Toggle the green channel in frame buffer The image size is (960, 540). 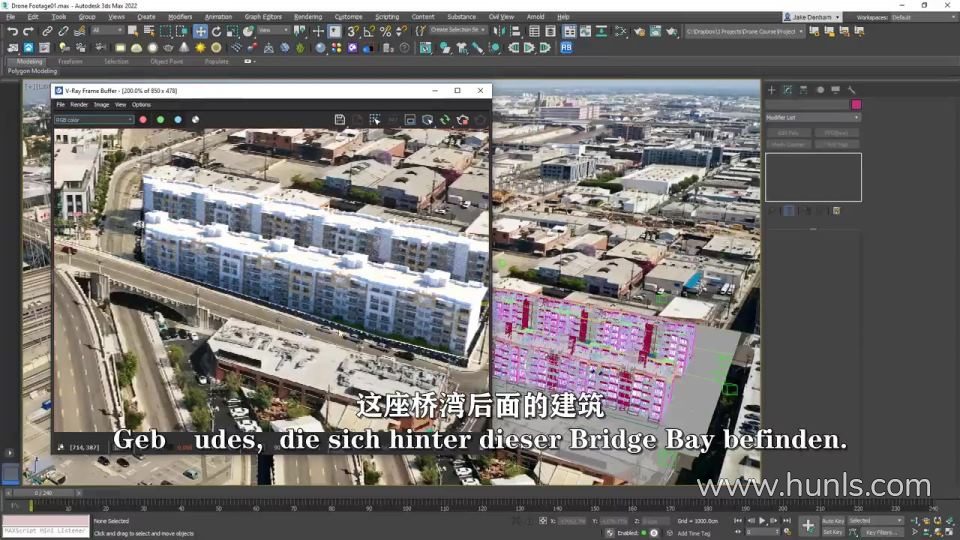(x=160, y=120)
